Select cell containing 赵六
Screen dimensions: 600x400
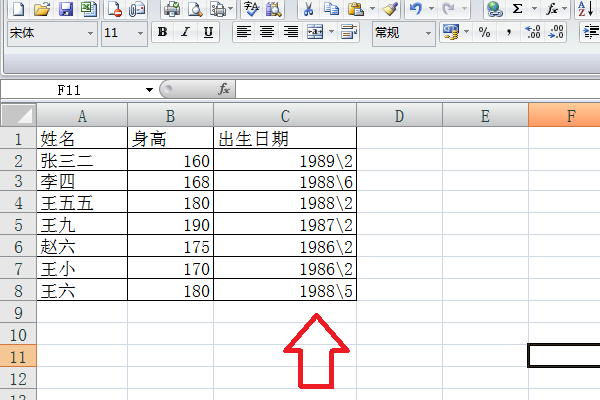(82, 247)
